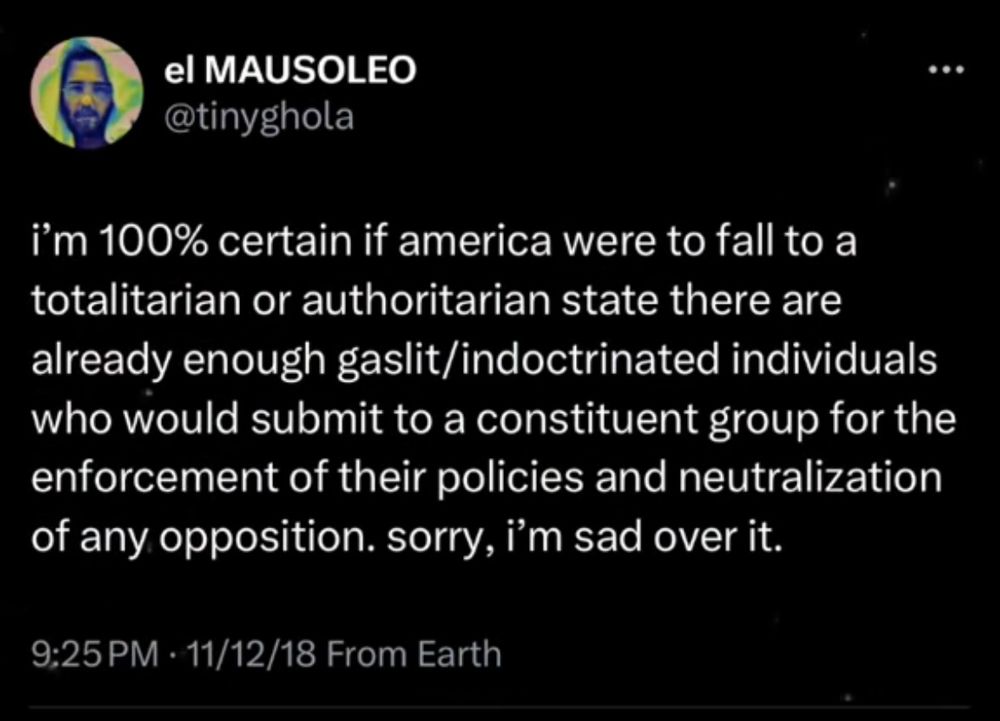Screen dimensions: 1000x721
Task: Click the word "neutralization" in the tweet
Action: (x=810, y=476)
